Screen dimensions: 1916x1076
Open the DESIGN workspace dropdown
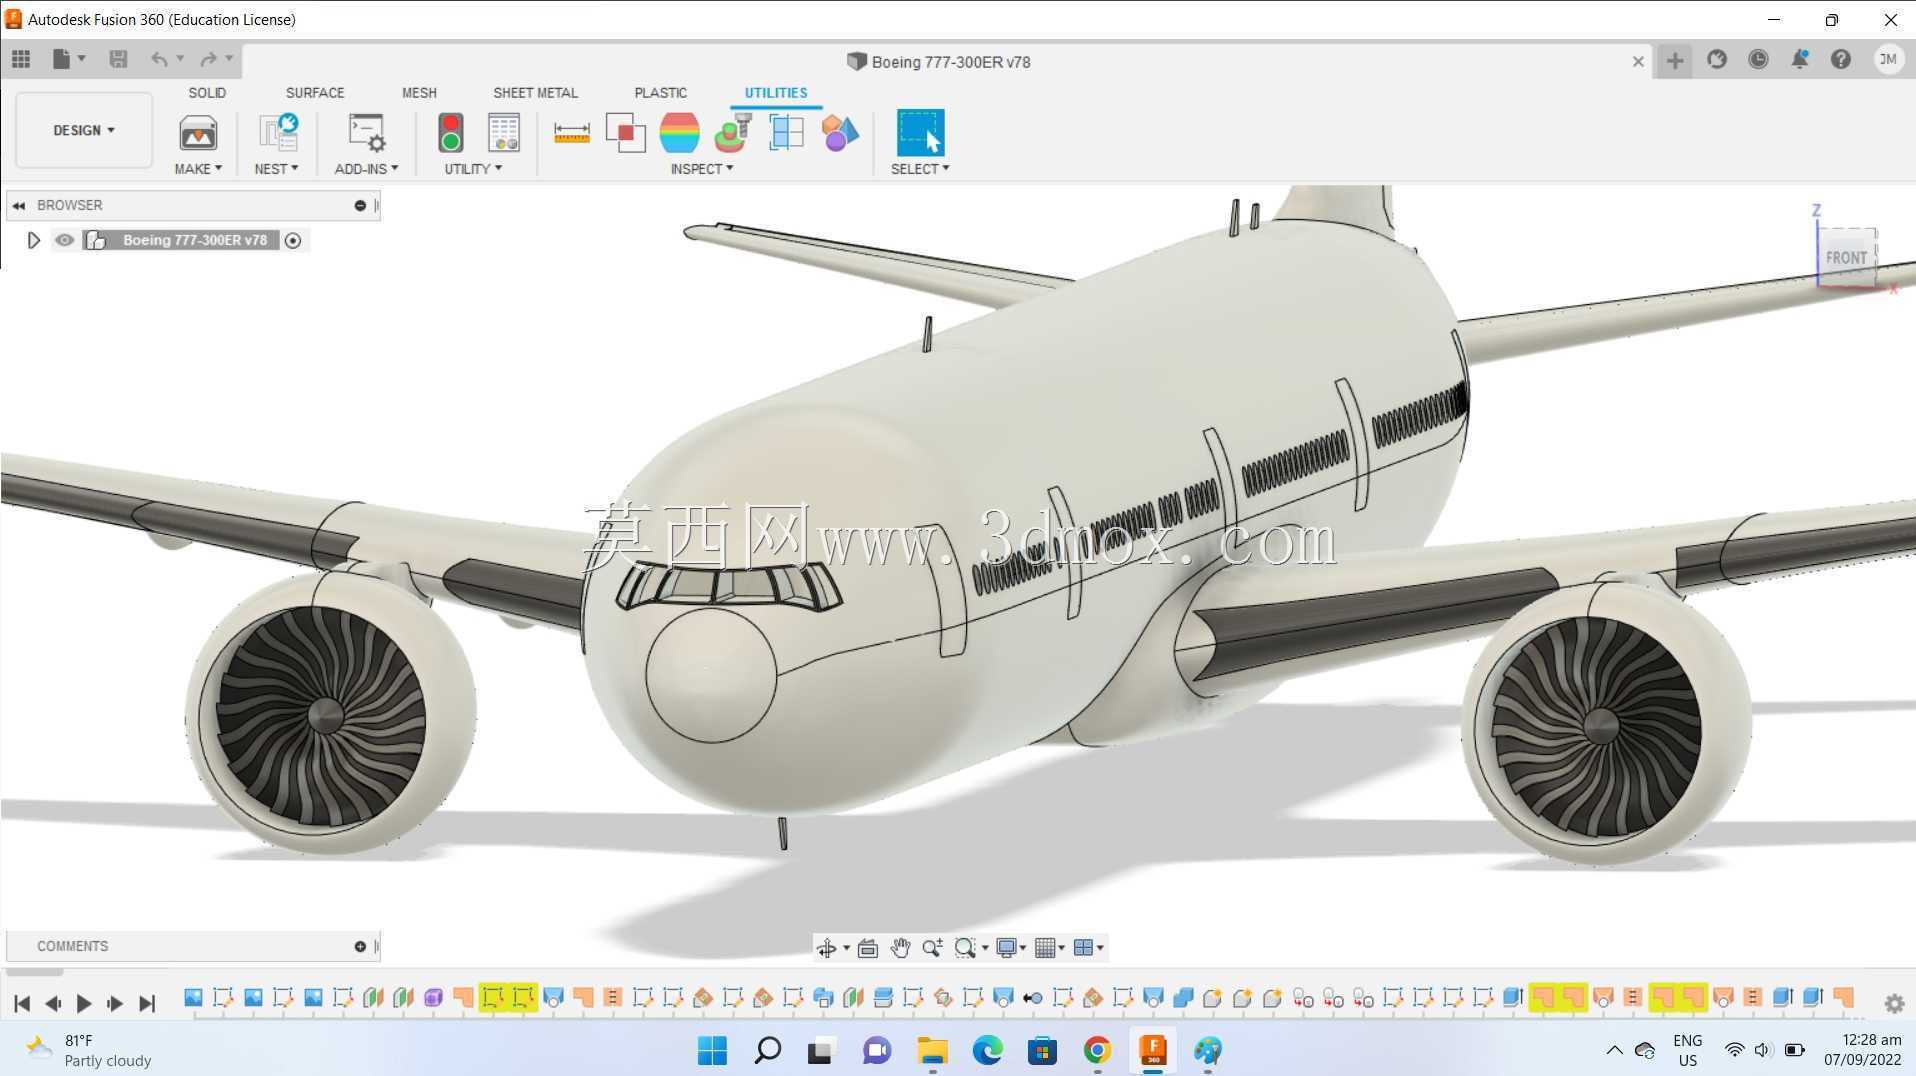point(84,130)
